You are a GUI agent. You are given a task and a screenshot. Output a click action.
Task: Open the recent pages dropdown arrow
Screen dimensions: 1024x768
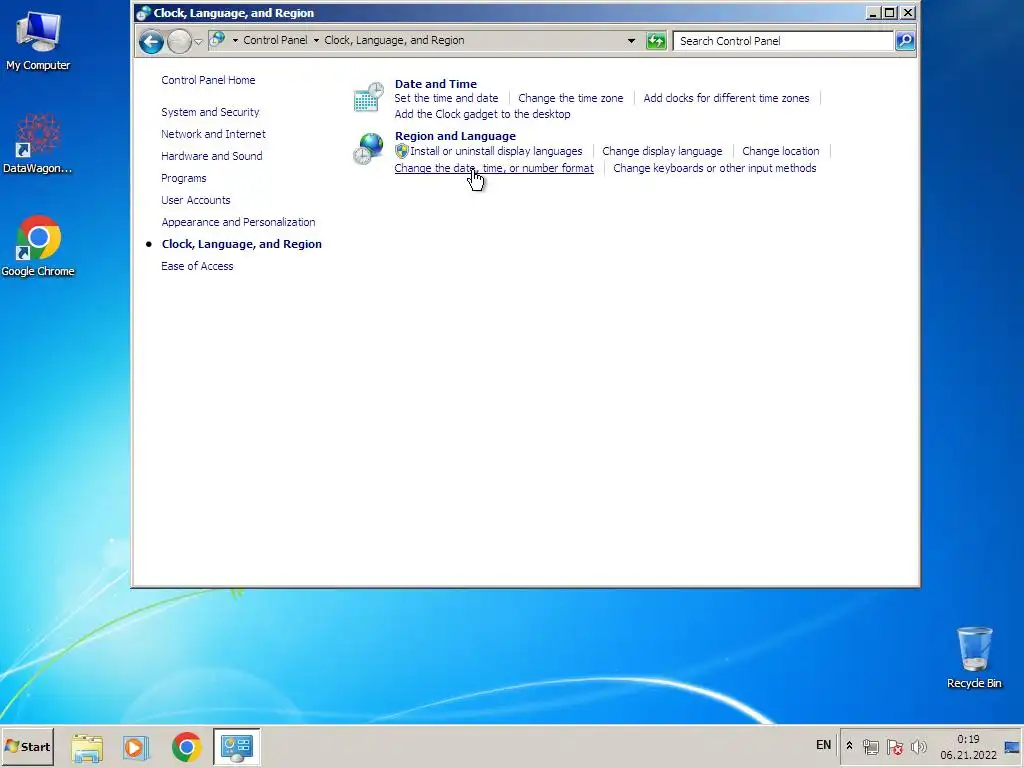click(198, 42)
